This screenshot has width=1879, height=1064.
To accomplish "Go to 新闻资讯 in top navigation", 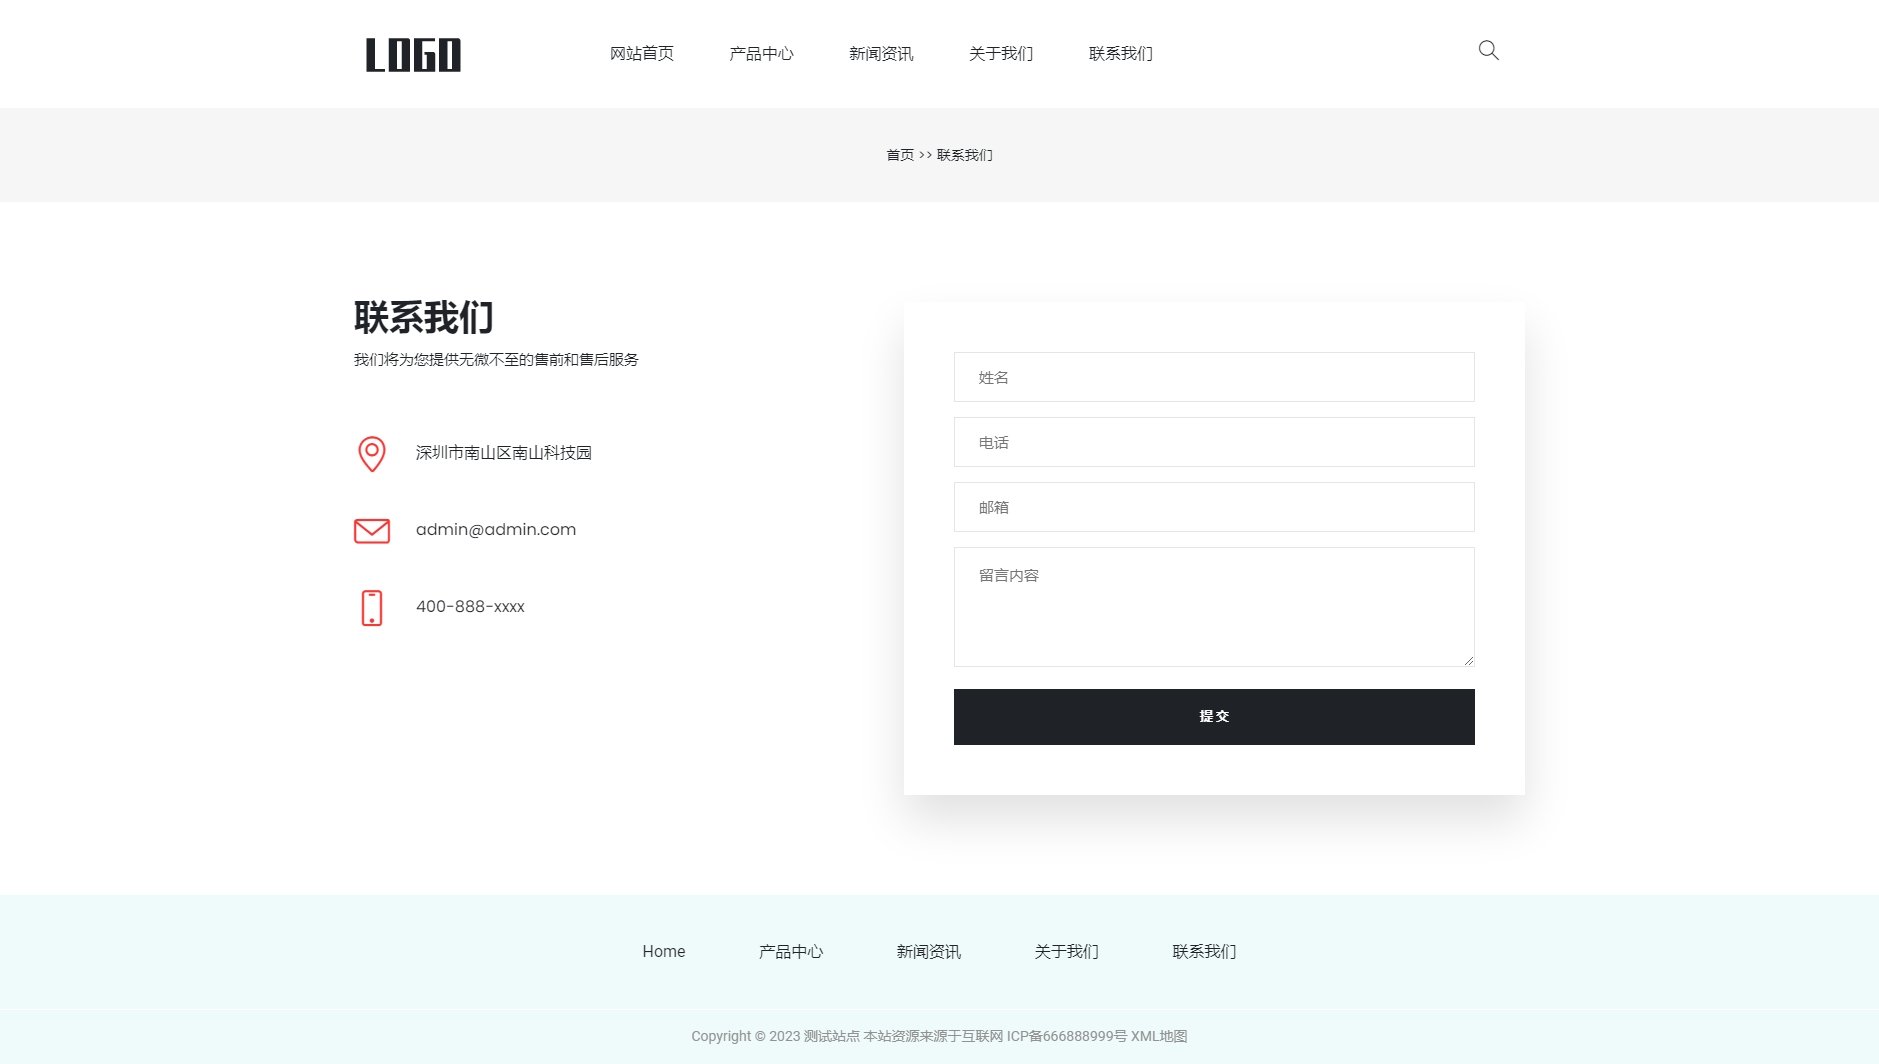I will coord(881,54).
